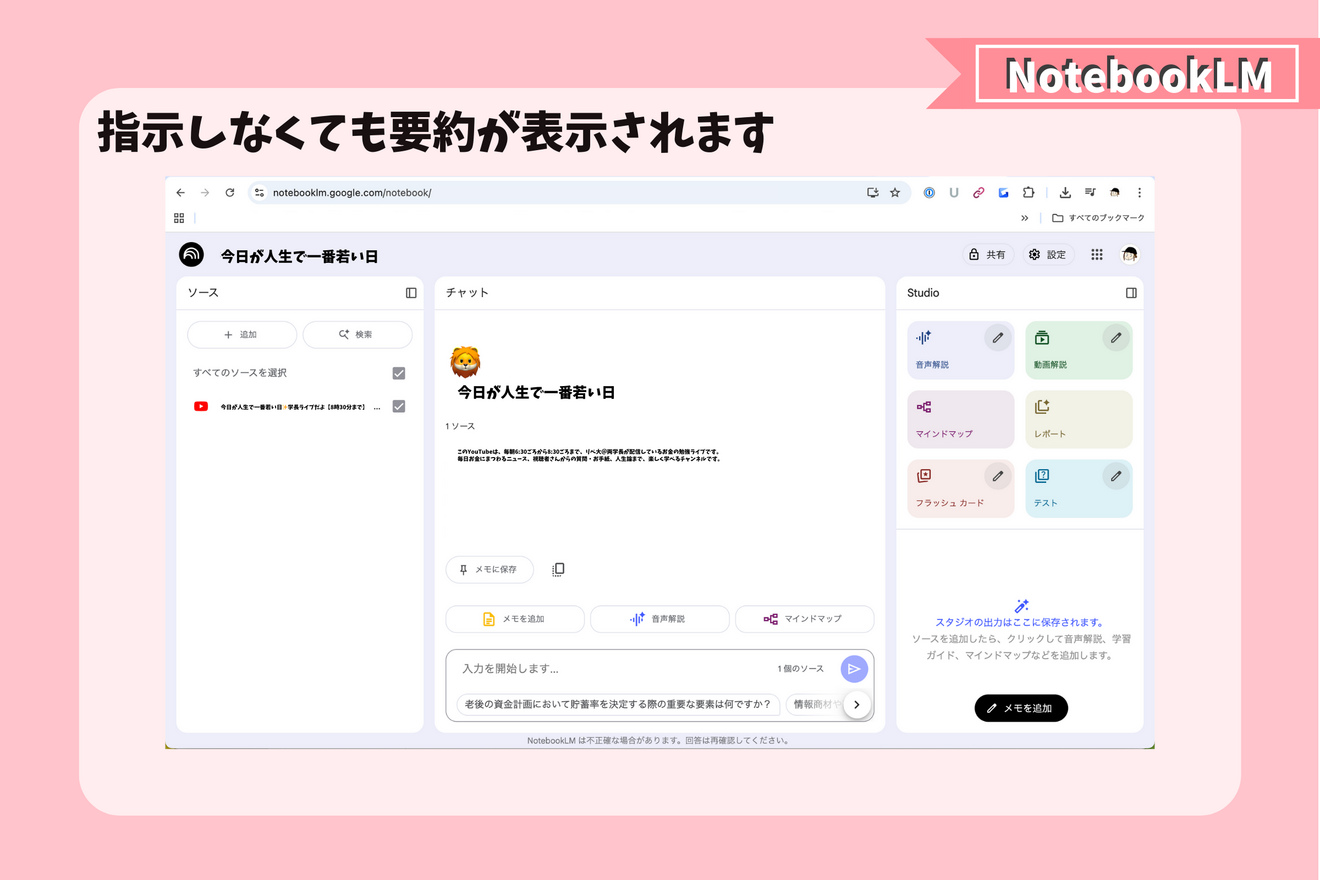Send message with the arrow button
1320x880 pixels.
[854, 669]
